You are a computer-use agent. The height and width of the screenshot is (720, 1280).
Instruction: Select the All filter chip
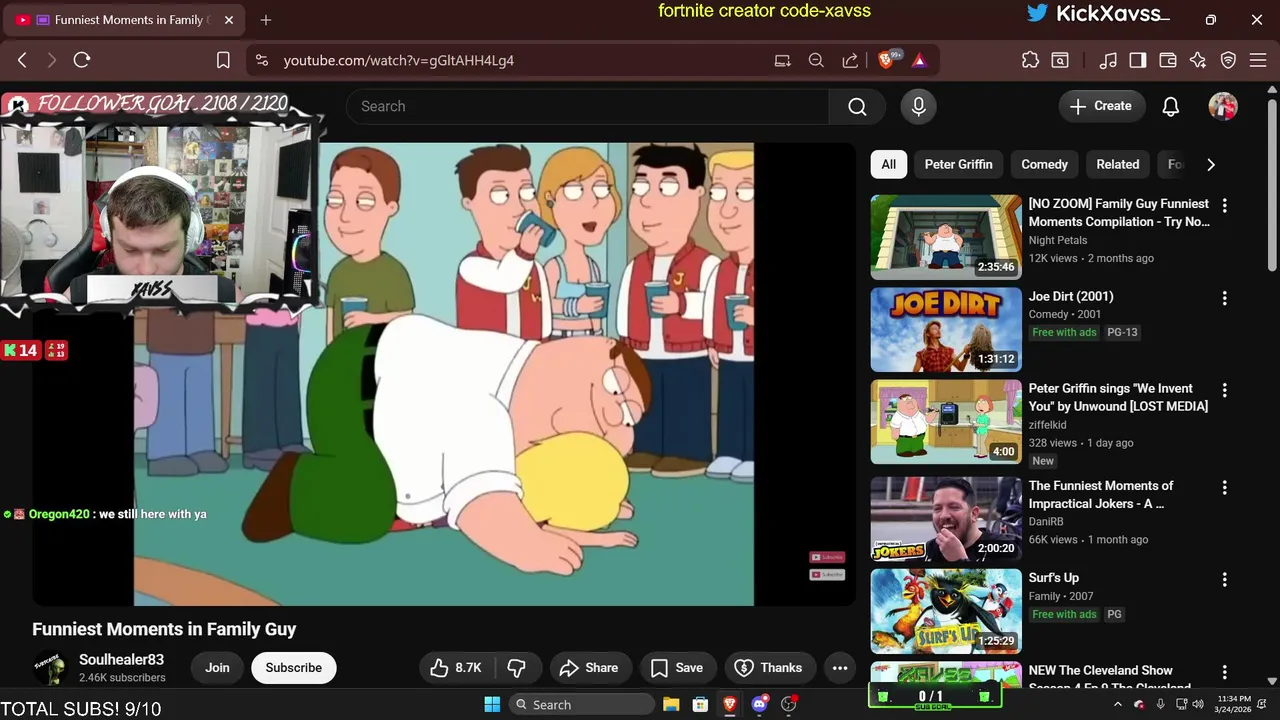(888, 164)
